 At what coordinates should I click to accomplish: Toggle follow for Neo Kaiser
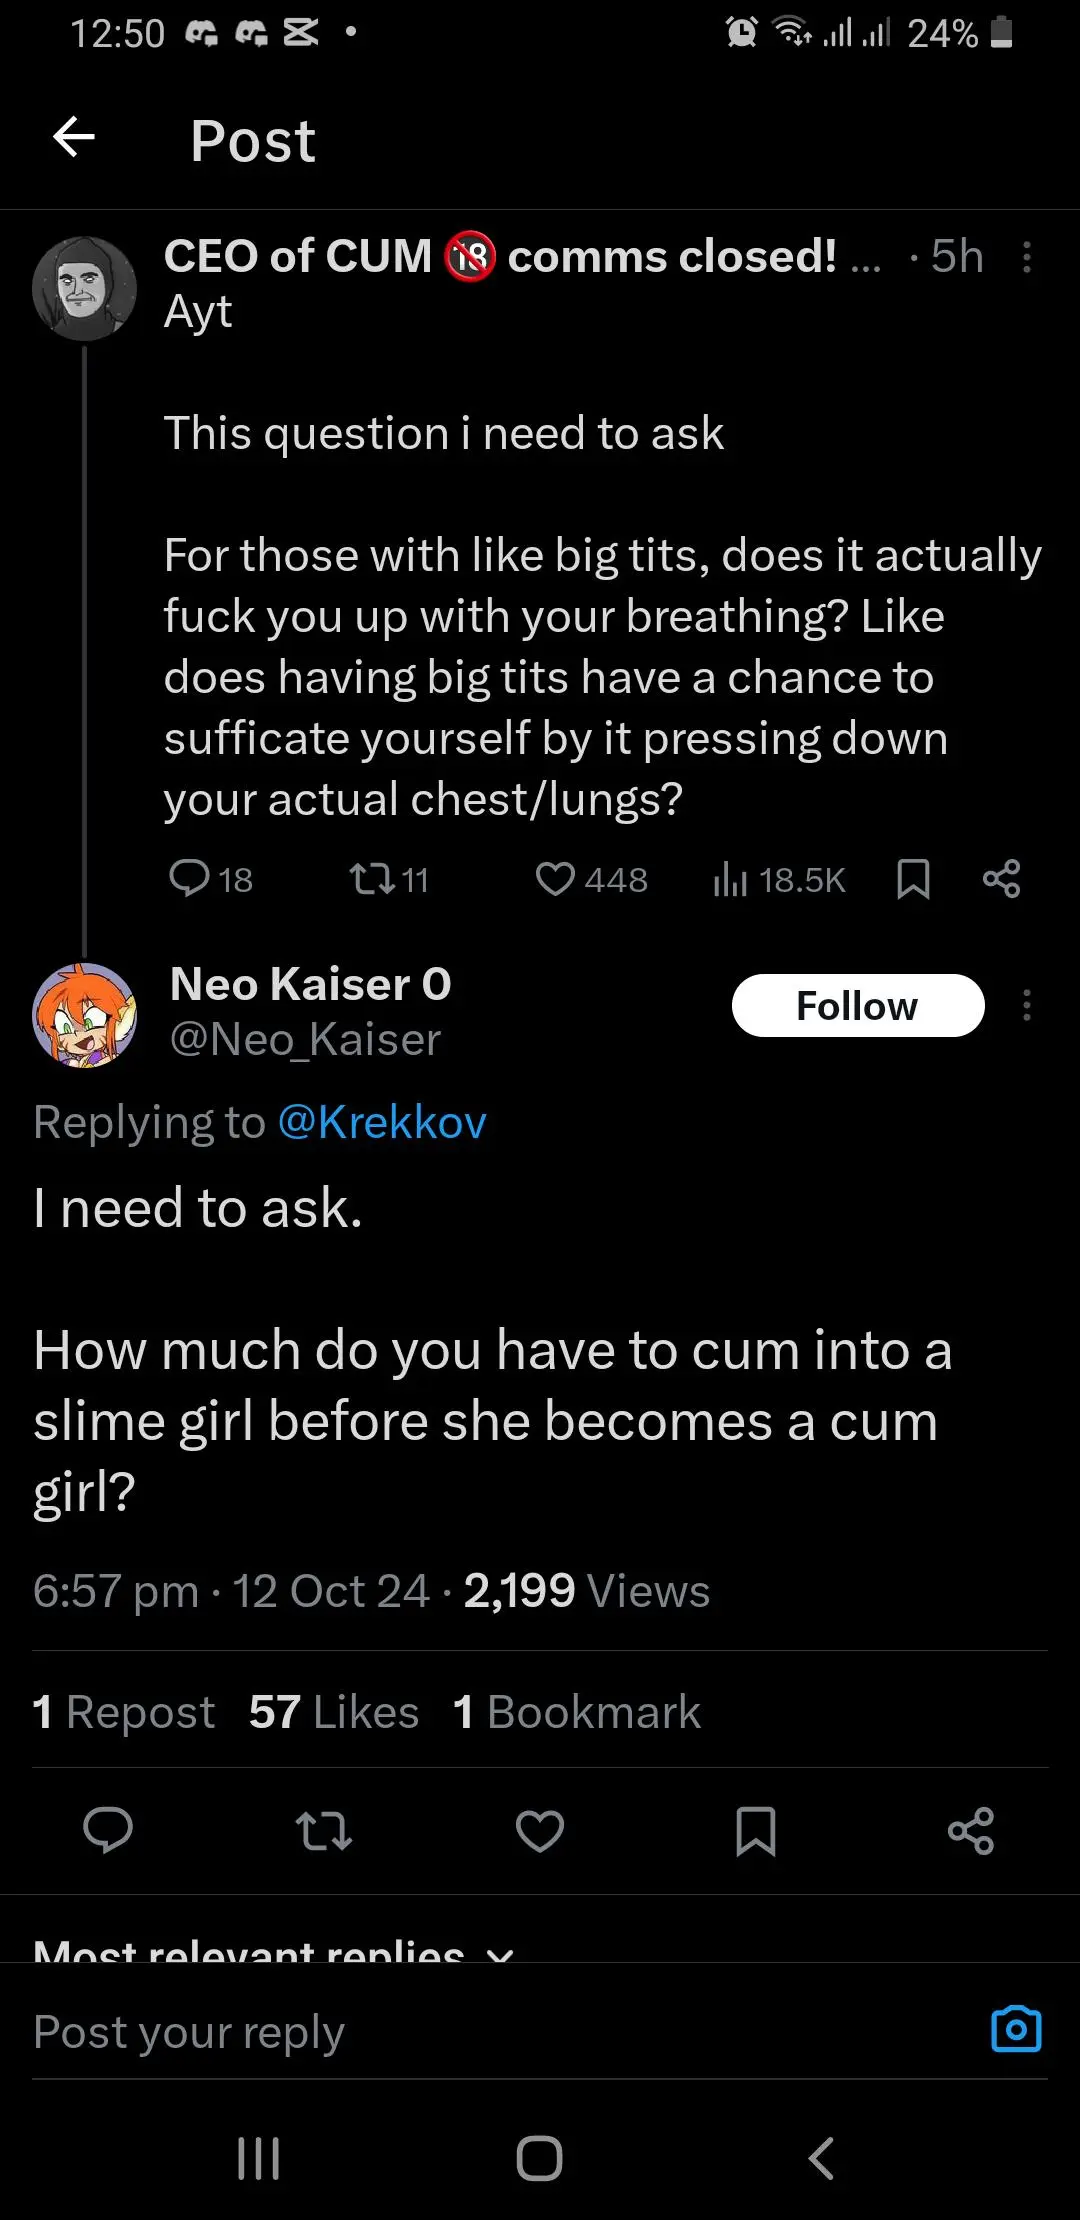click(x=858, y=1005)
